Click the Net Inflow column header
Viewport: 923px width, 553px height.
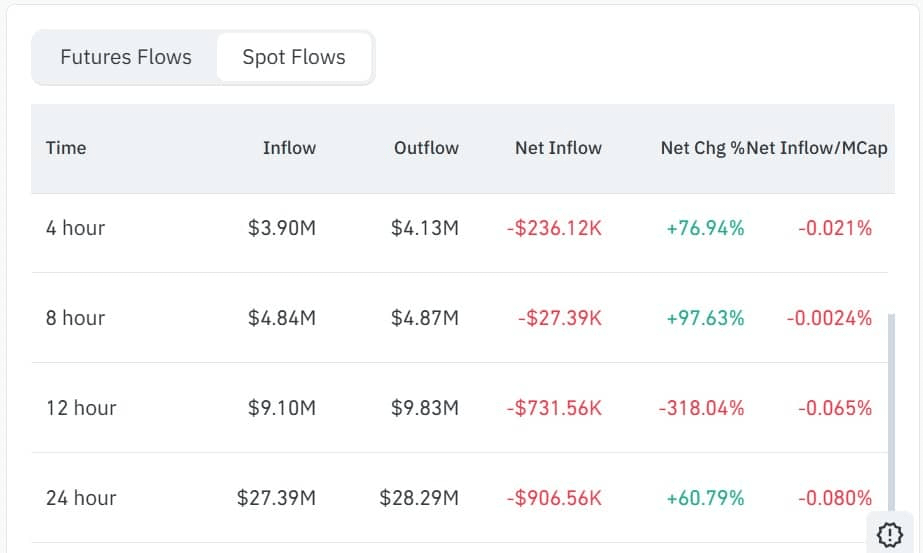[x=558, y=148]
